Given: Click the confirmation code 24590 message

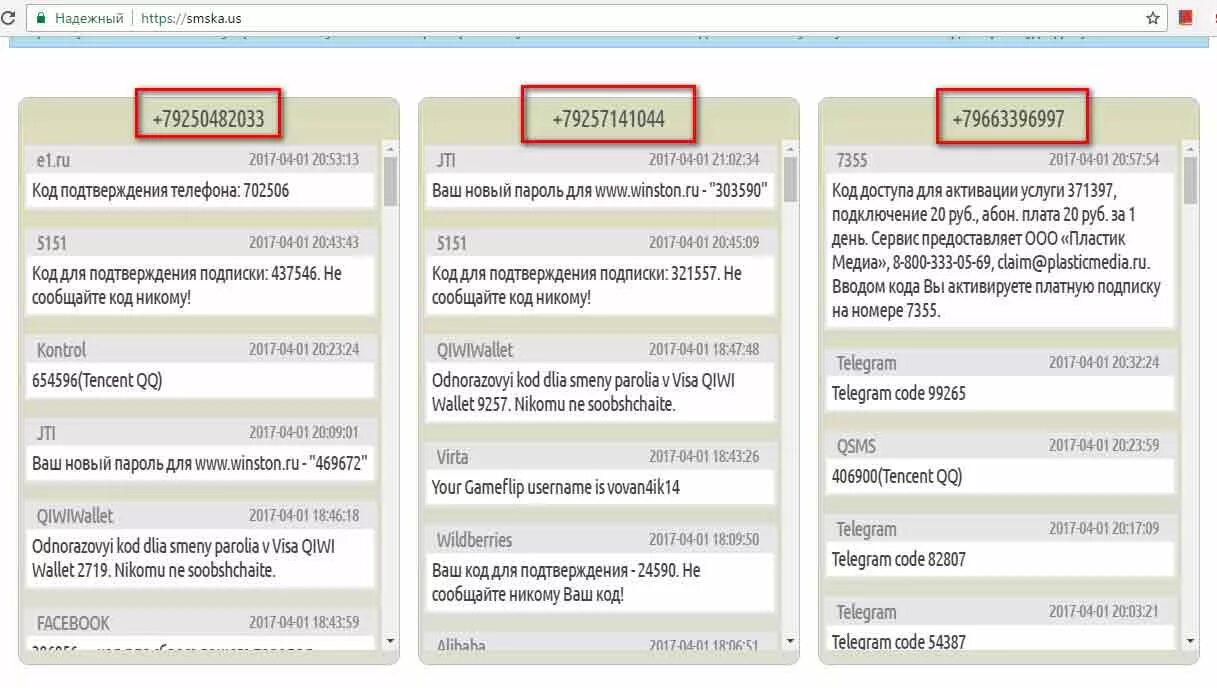Looking at the screenshot, I should point(600,582).
